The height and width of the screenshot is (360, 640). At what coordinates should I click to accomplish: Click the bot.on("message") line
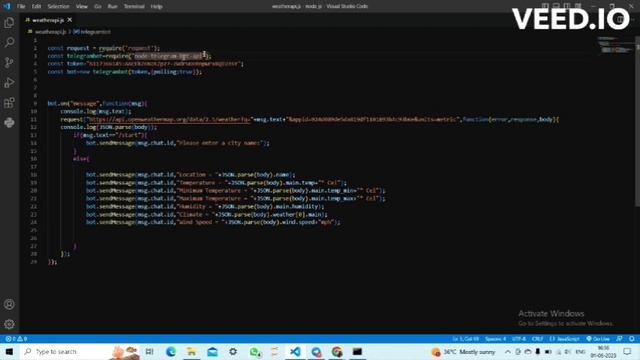[97, 104]
